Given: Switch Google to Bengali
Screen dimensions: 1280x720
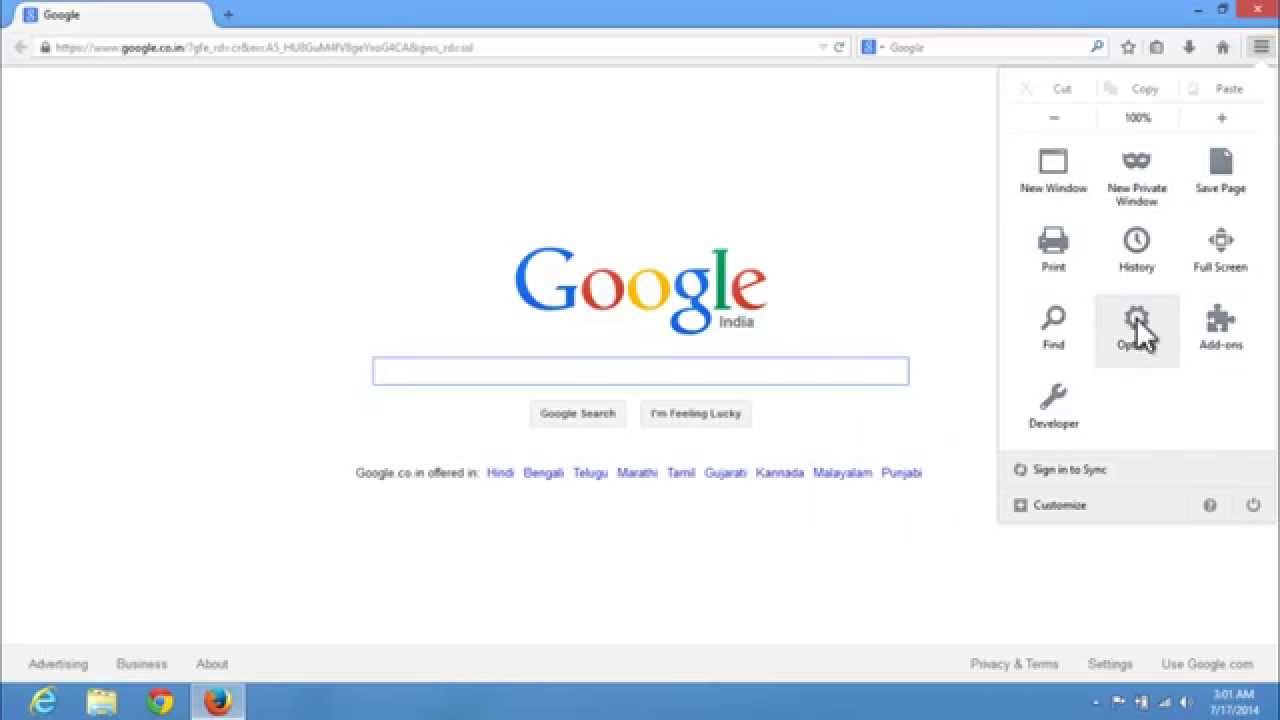Looking at the screenshot, I should 544,473.
